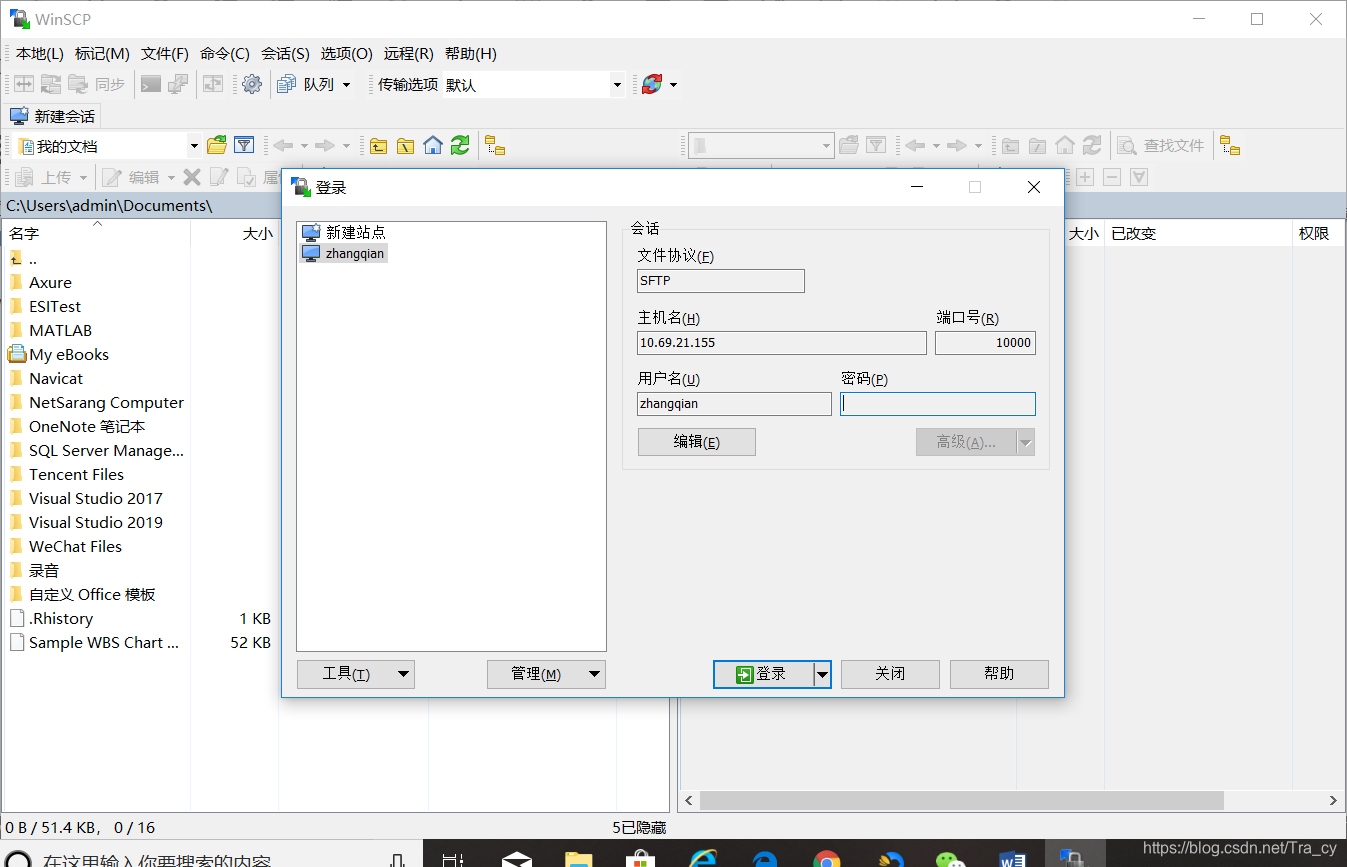
Task: Expand the arrow beside the 登录 login button
Action: tap(823, 675)
